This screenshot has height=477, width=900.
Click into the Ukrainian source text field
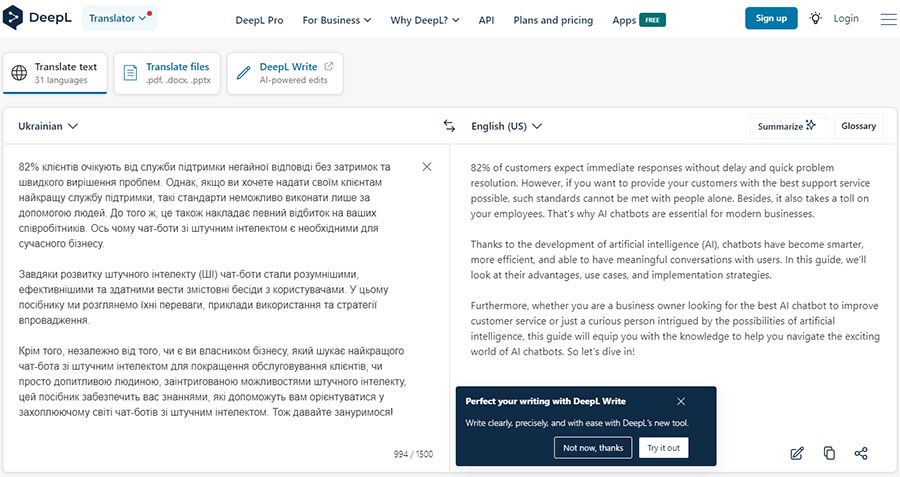pos(212,289)
